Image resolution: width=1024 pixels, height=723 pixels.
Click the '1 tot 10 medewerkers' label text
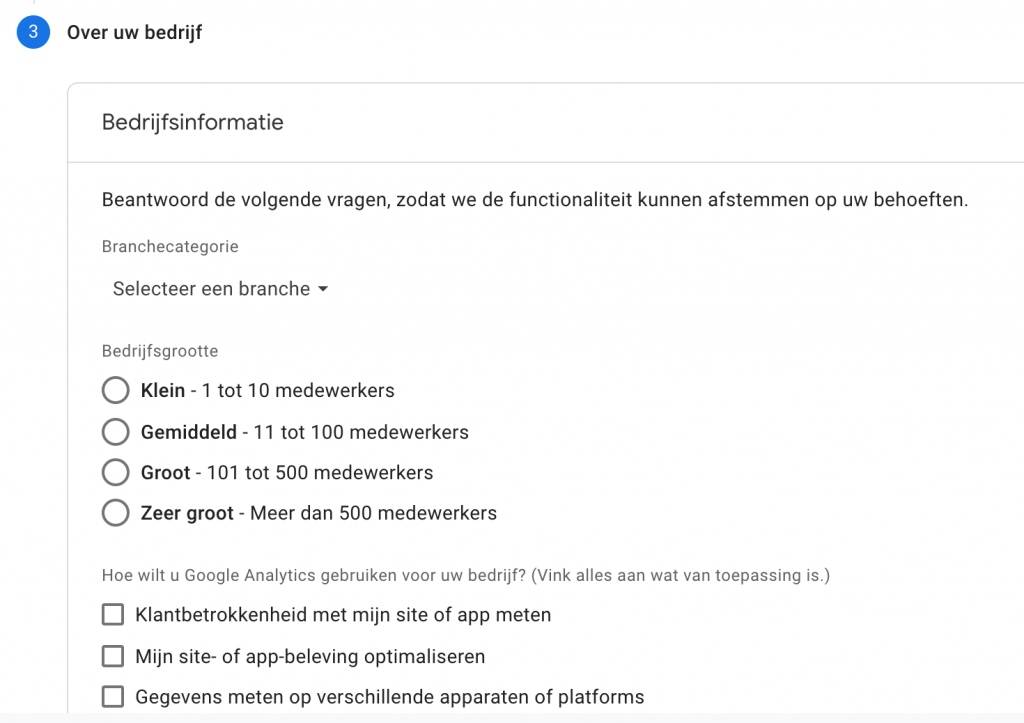(298, 391)
